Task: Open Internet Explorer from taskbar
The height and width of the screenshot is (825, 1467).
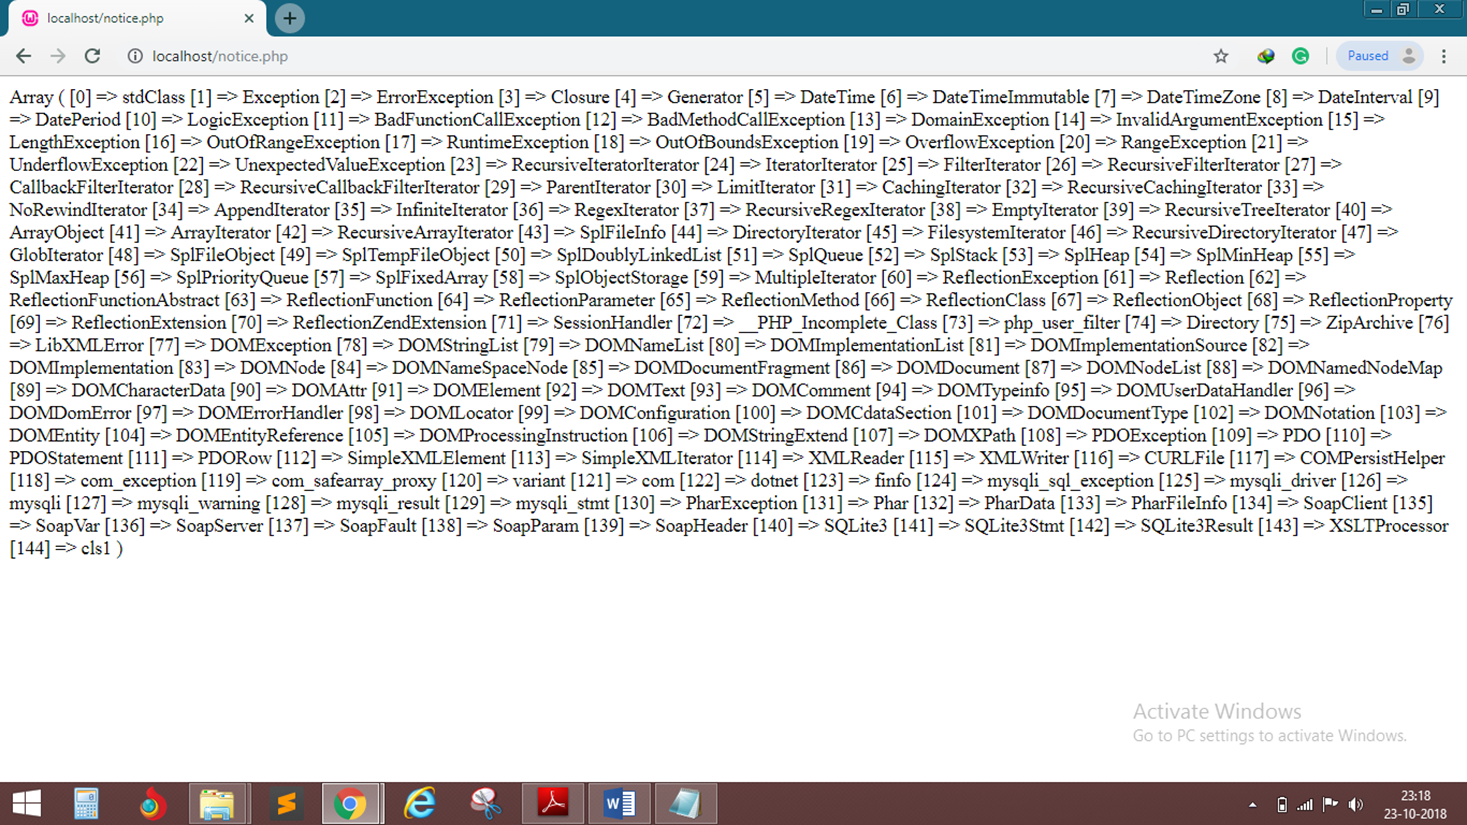Action: tap(419, 804)
